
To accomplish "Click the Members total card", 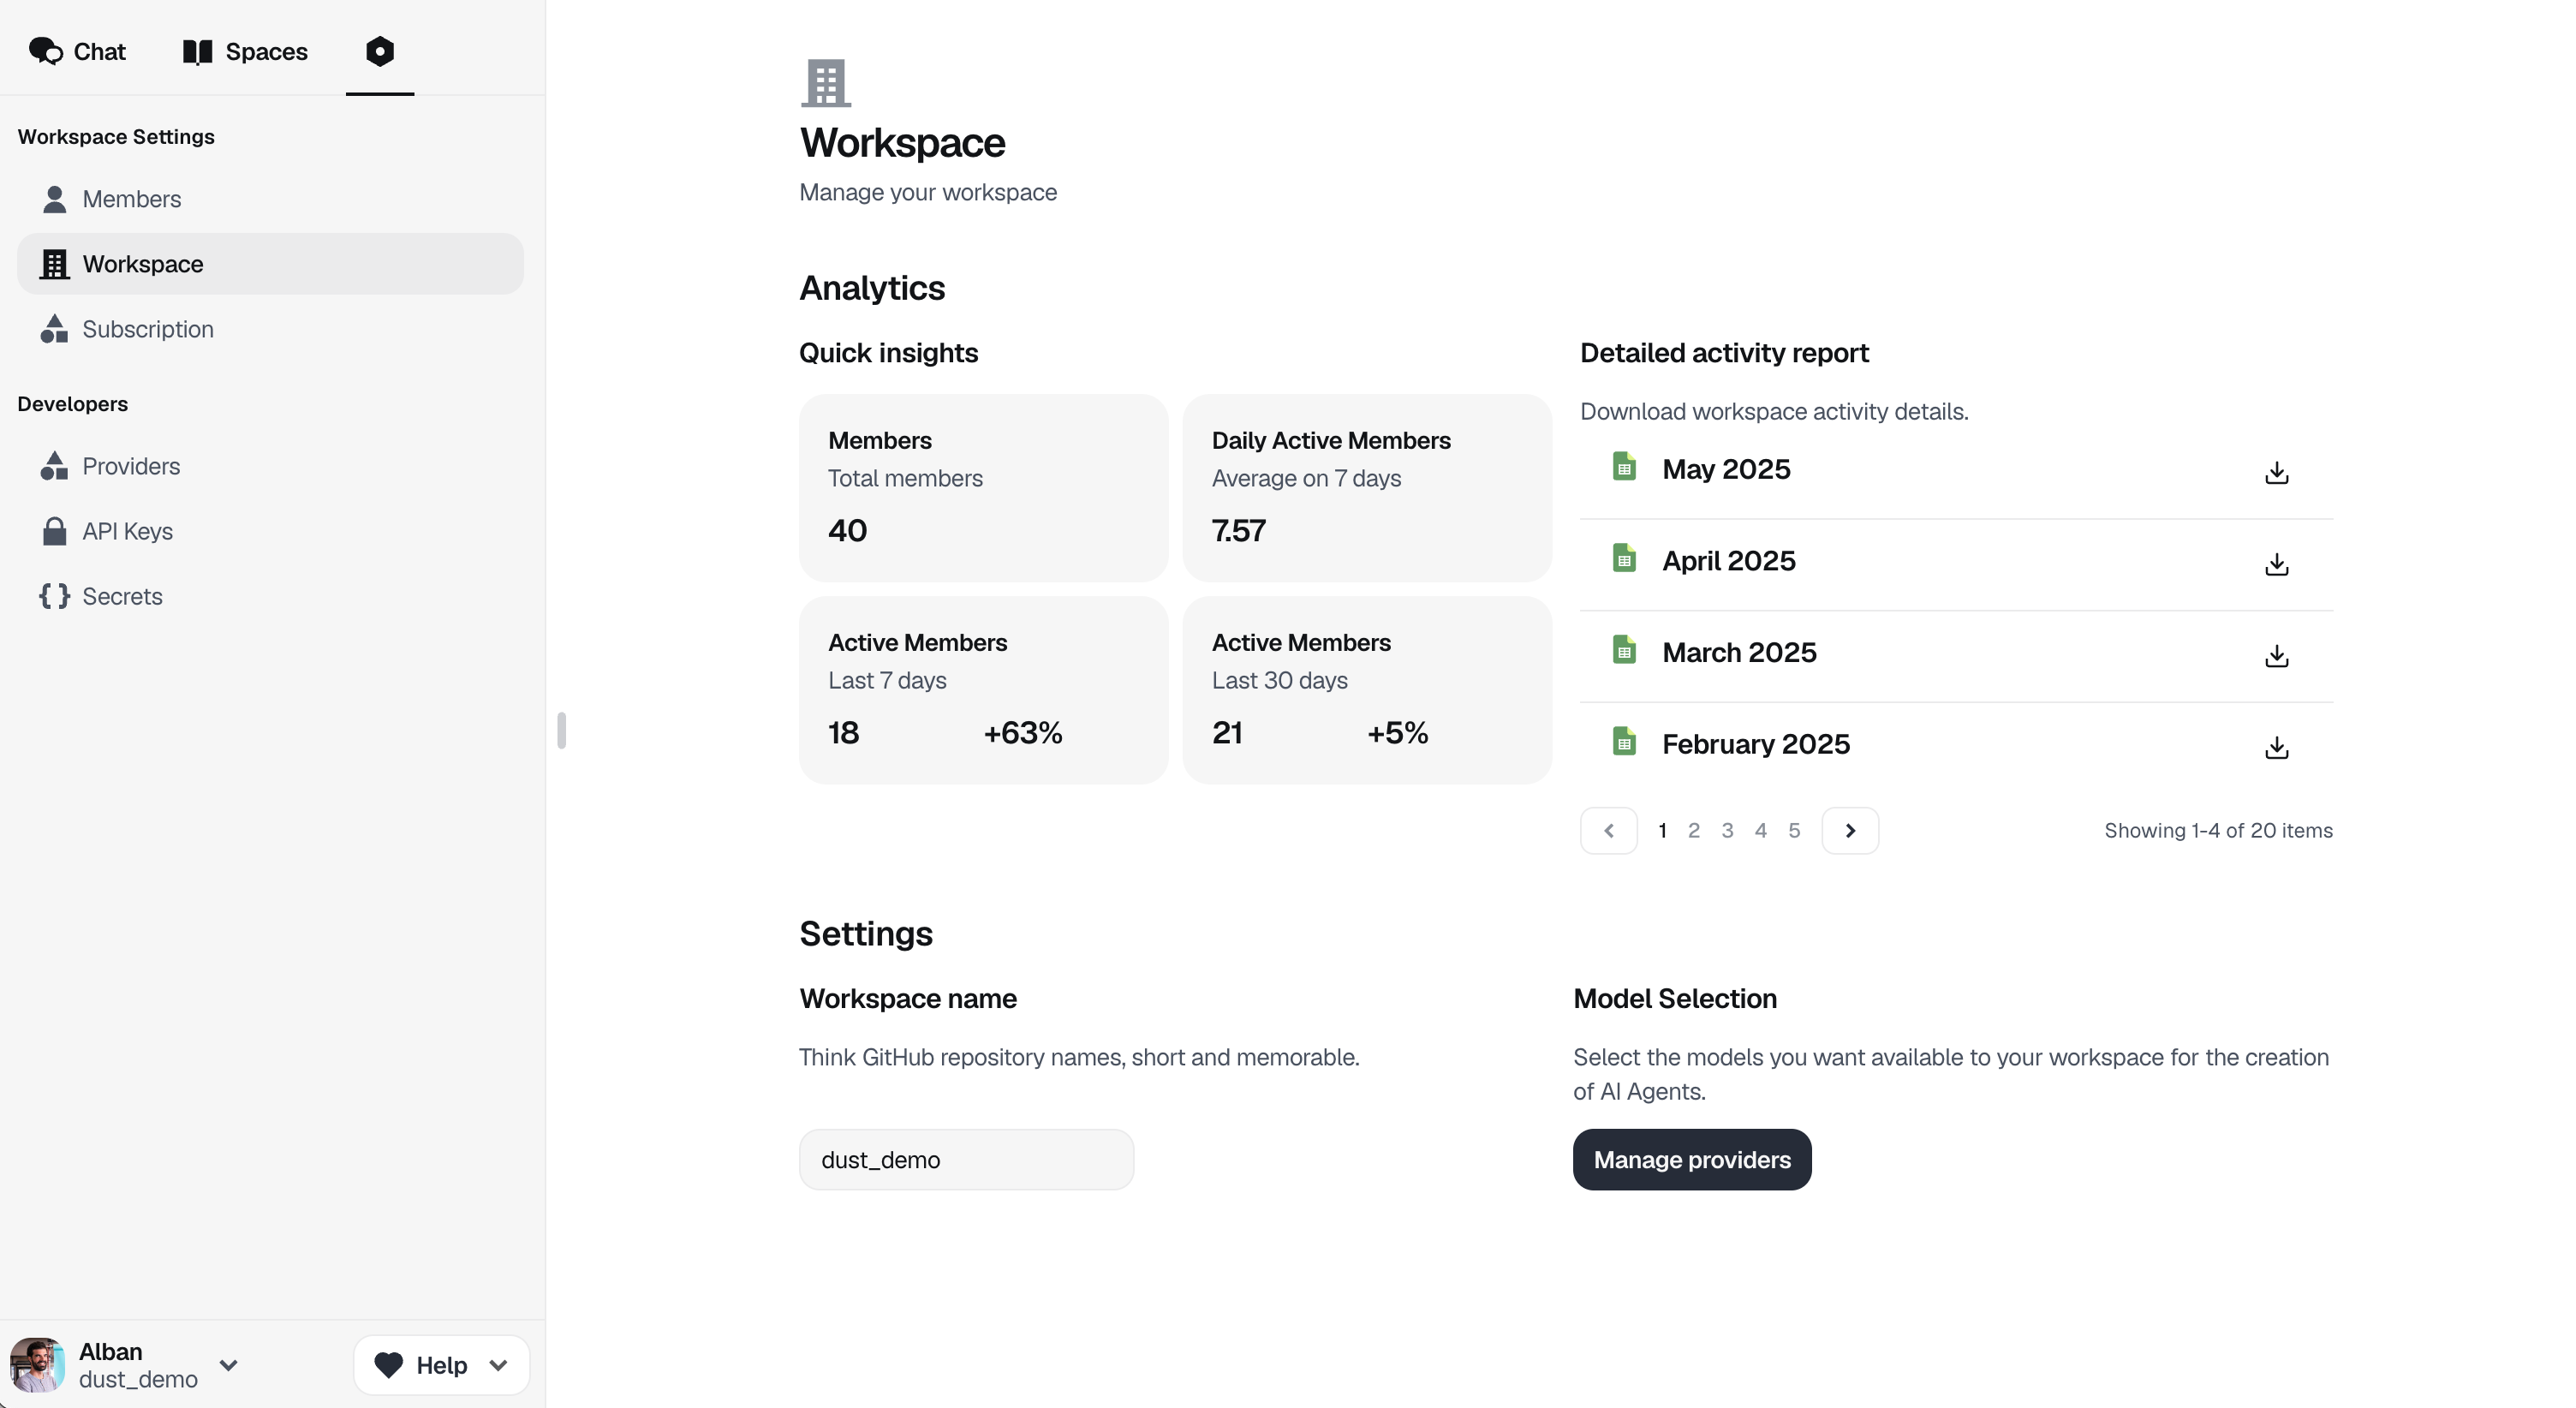I will pos(983,488).
